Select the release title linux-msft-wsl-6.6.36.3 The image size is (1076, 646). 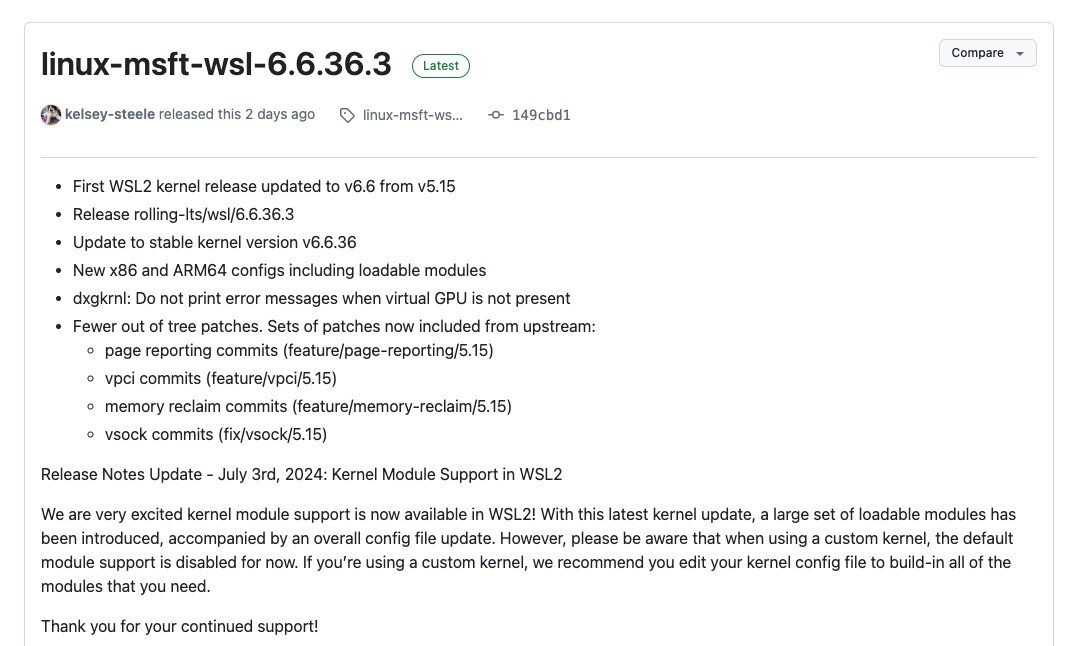coord(216,64)
